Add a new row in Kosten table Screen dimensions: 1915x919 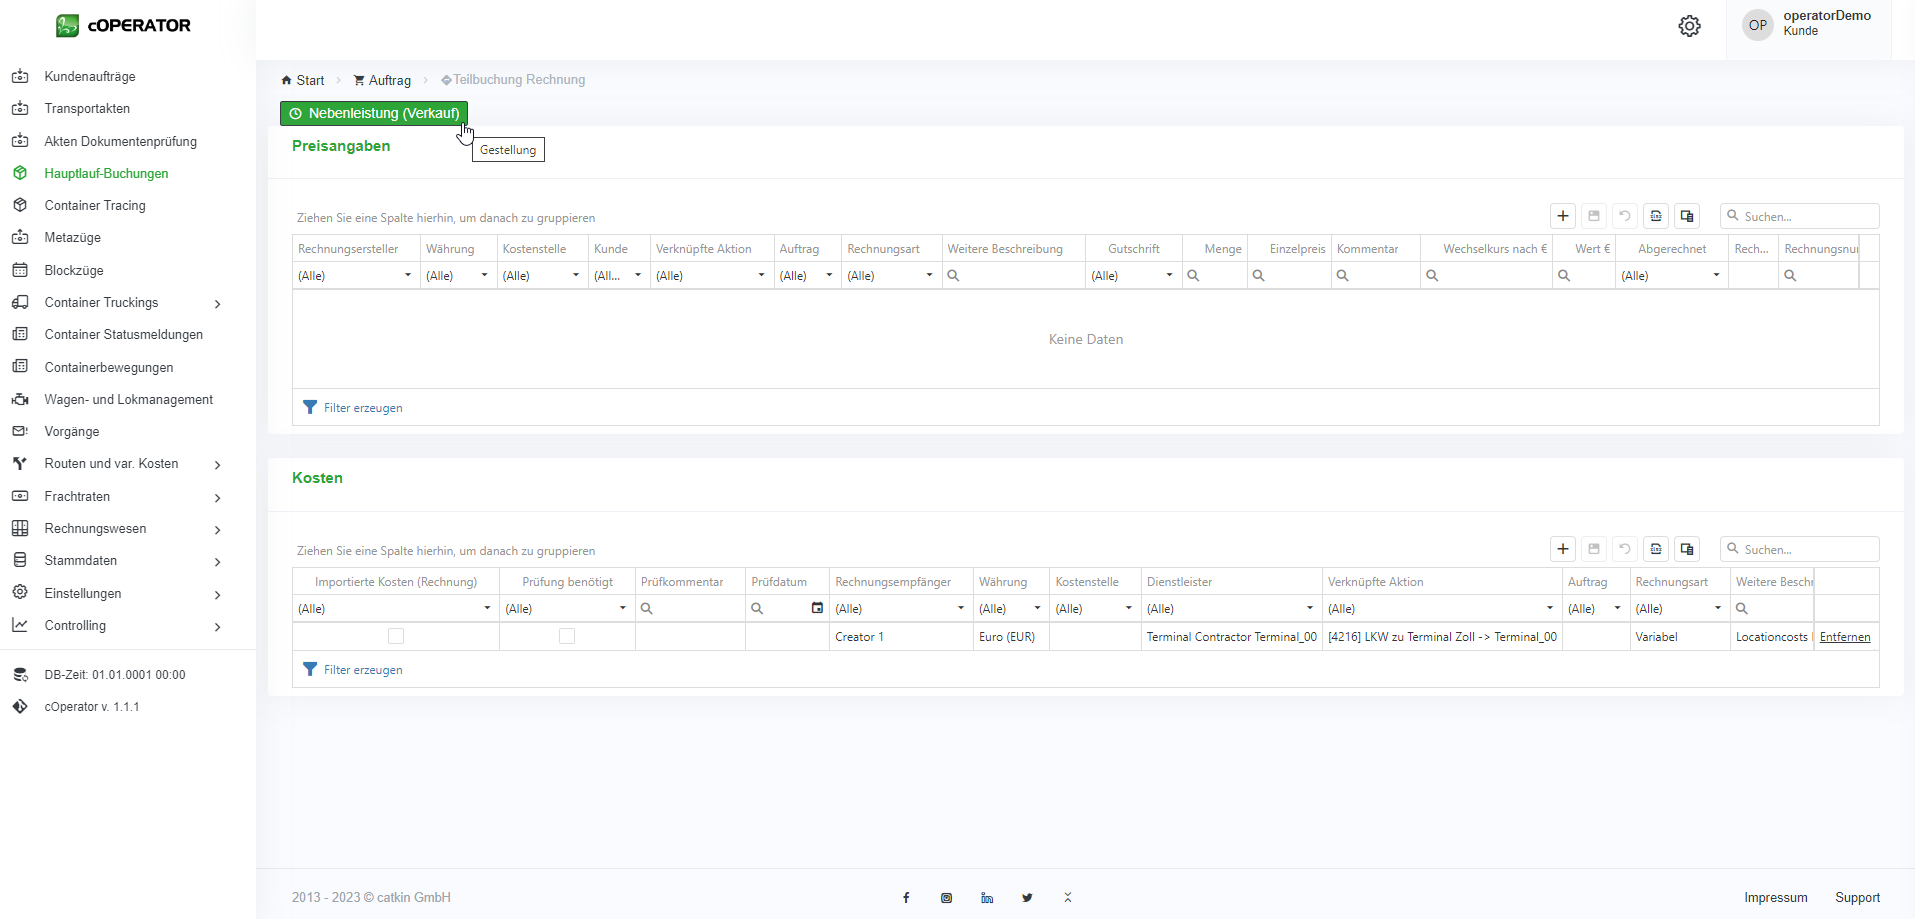click(x=1563, y=549)
